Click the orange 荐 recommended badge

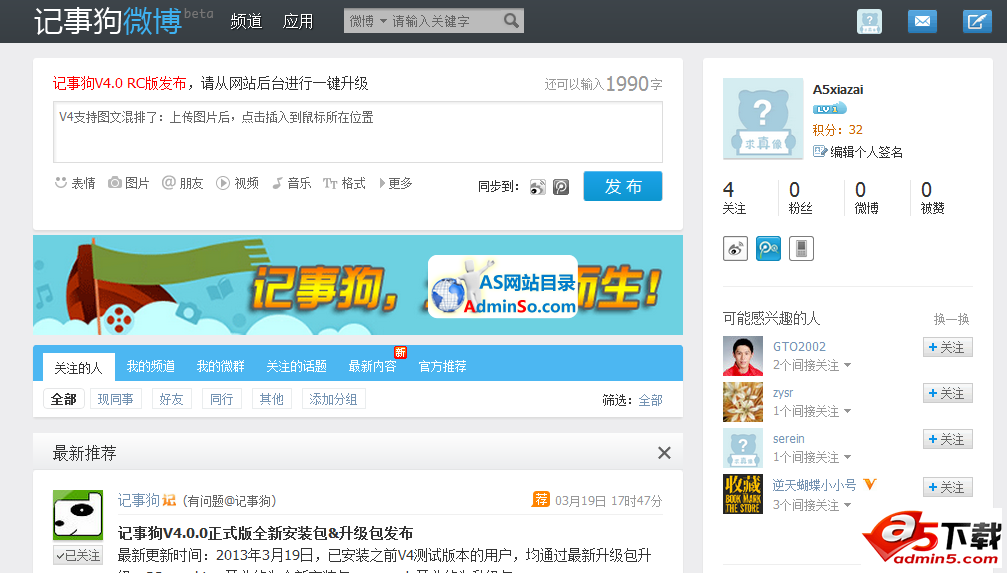[x=541, y=499]
